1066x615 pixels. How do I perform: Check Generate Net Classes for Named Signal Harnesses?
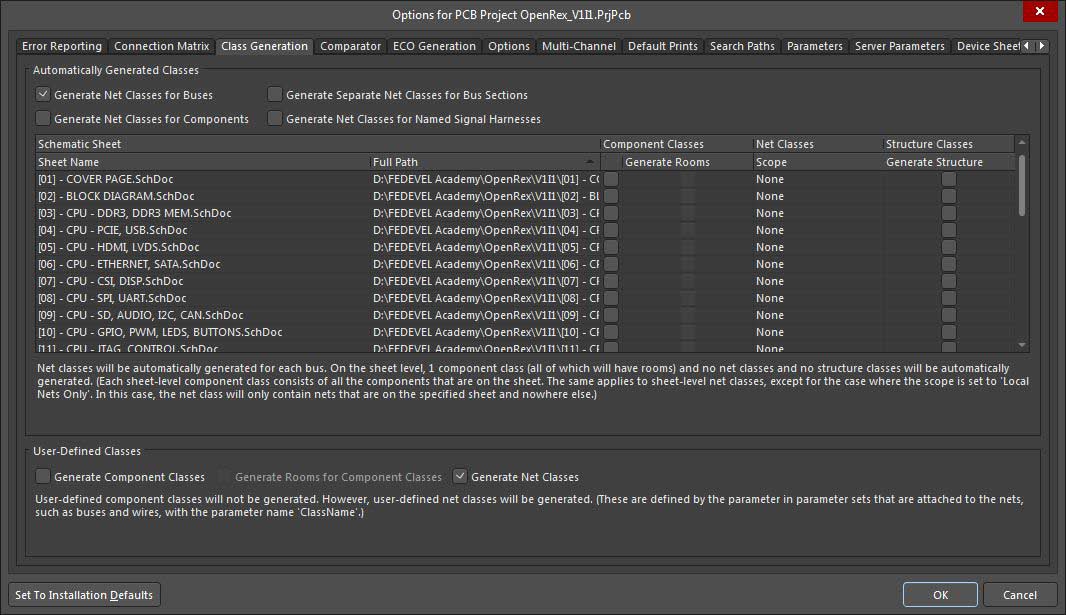click(275, 119)
